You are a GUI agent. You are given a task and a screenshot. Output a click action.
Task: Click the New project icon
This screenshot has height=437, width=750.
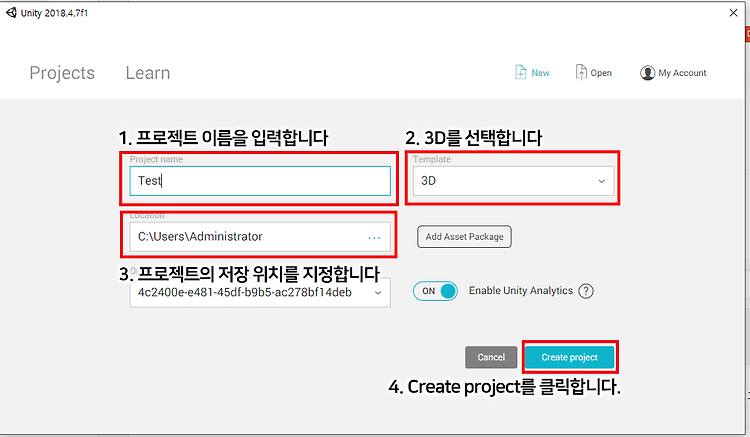(520, 72)
